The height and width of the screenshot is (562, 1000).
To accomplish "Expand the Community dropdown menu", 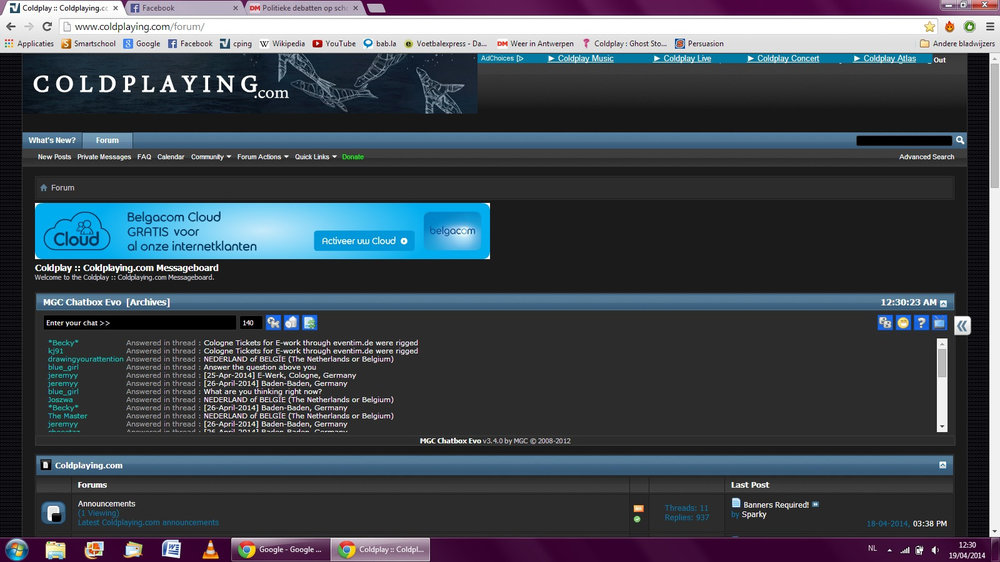I will coord(210,157).
